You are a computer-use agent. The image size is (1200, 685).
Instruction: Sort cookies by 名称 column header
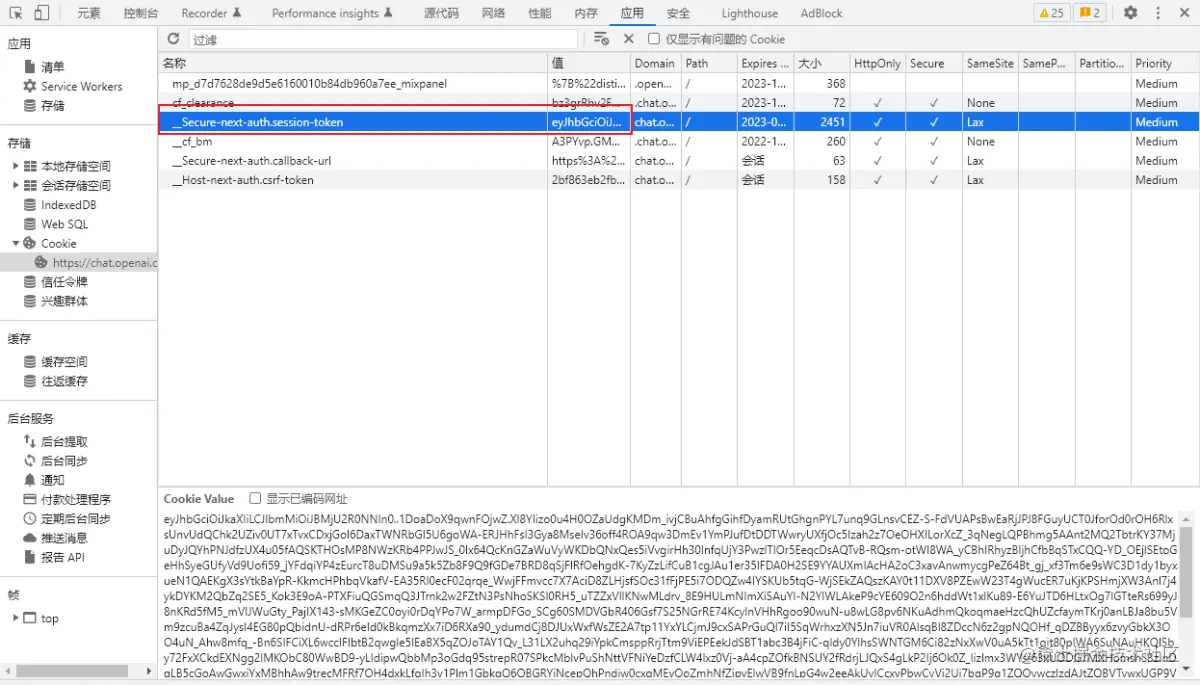(352, 63)
